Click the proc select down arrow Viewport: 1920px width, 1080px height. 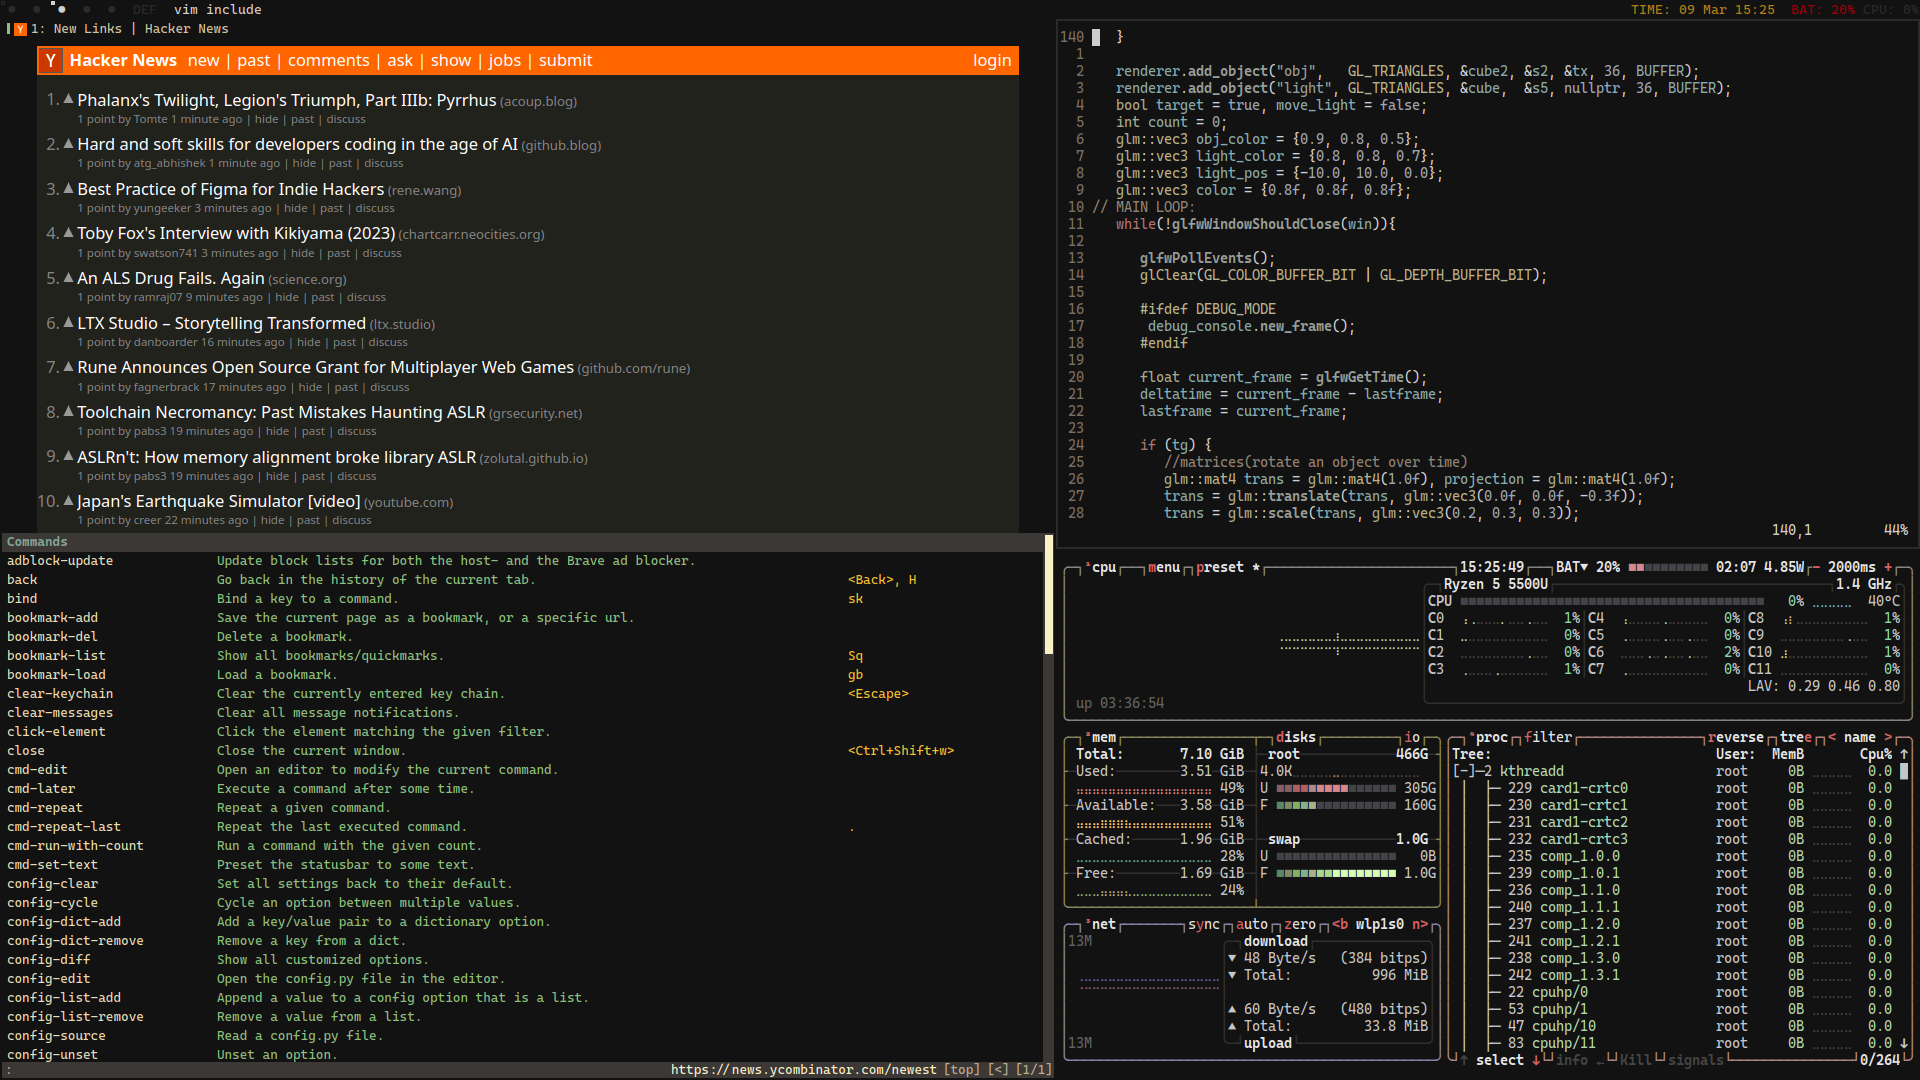[x=1536, y=1060]
